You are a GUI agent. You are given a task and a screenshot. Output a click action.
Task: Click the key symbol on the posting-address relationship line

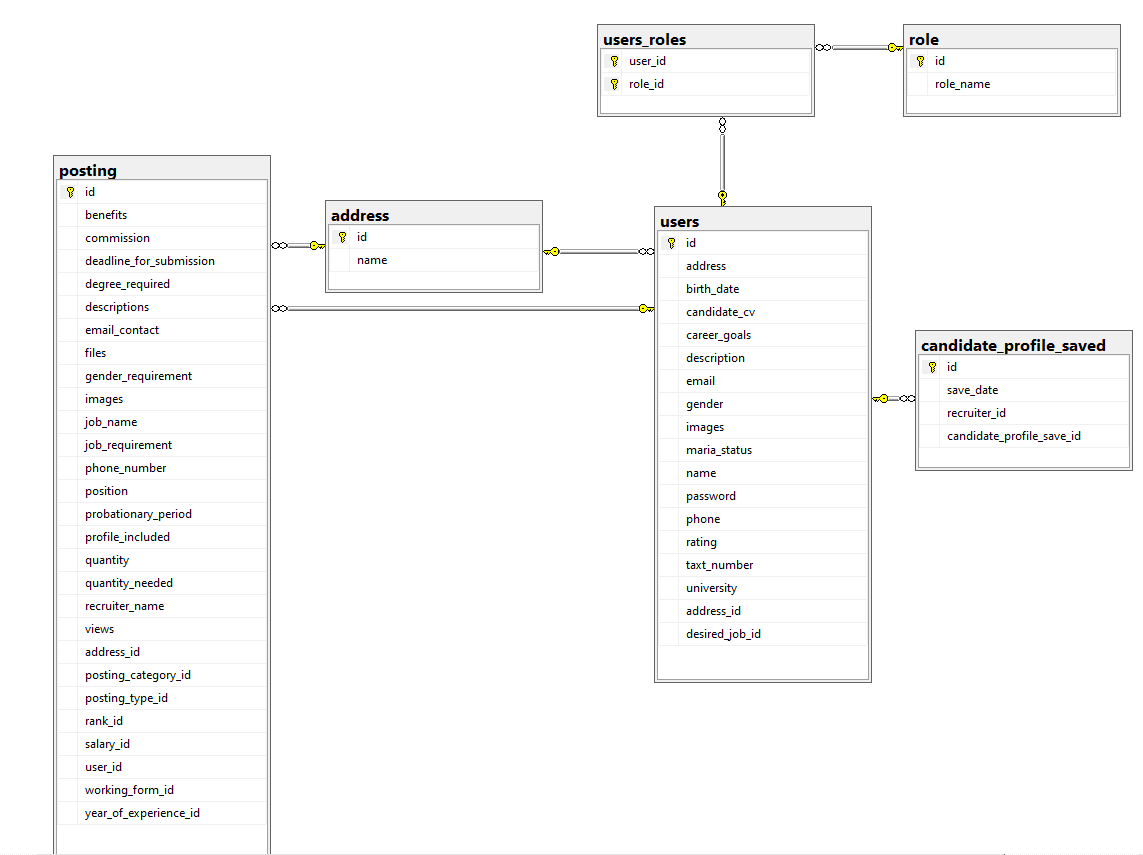(x=314, y=243)
